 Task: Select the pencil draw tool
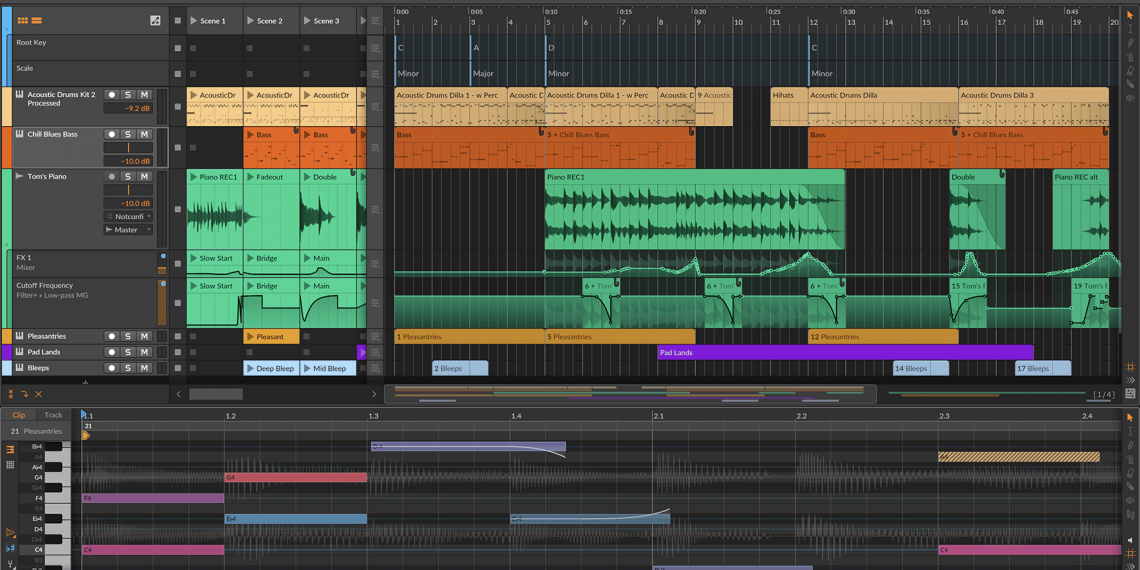(x=1130, y=44)
